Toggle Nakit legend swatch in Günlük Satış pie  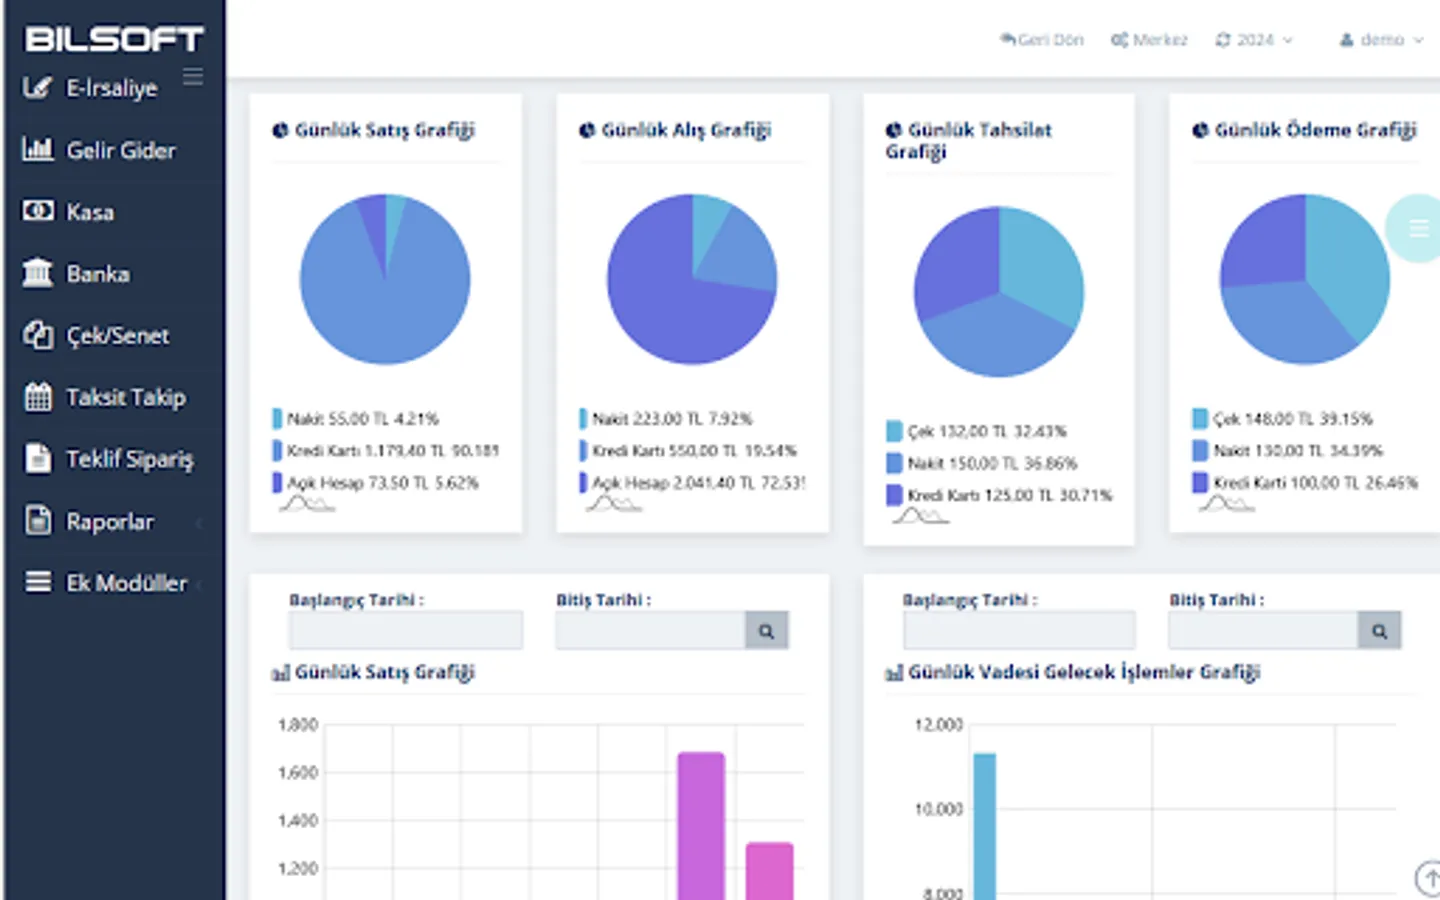click(277, 418)
